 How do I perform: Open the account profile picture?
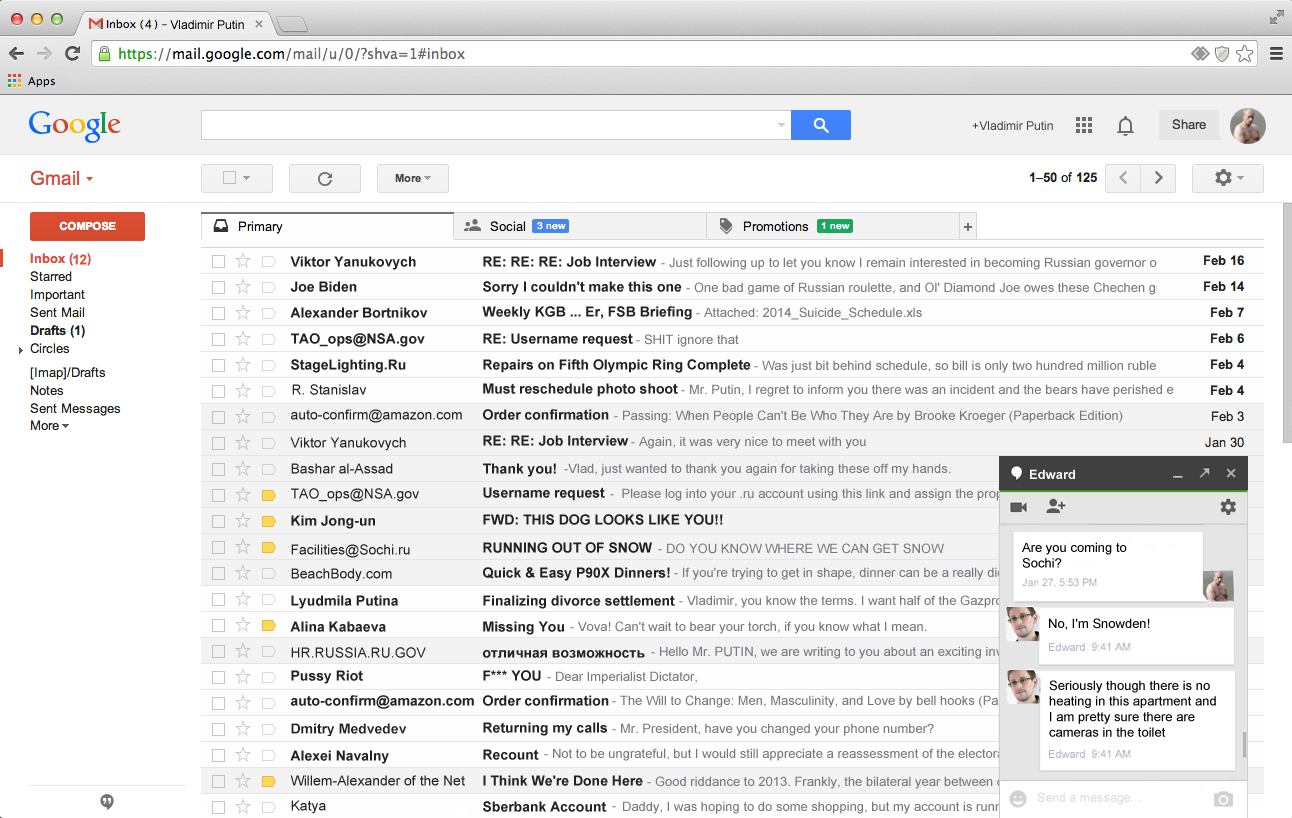pos(1248,125)
